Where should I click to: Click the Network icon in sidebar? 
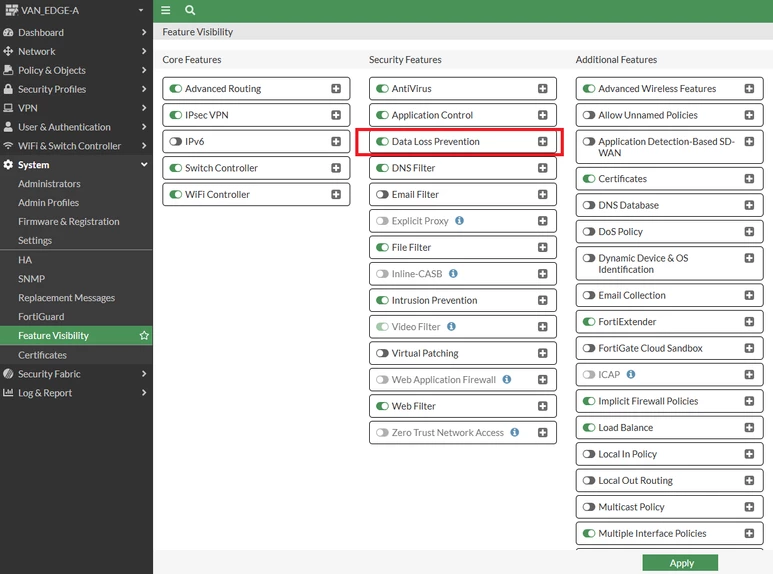click(8, 51)
